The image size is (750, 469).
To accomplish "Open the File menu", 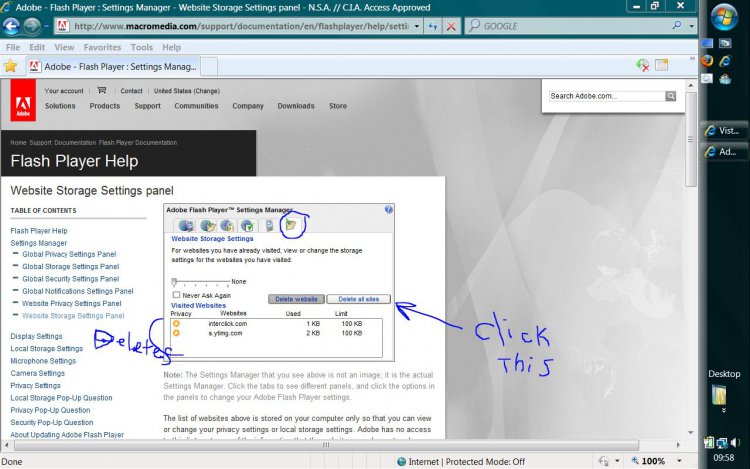I will point(13,47).
